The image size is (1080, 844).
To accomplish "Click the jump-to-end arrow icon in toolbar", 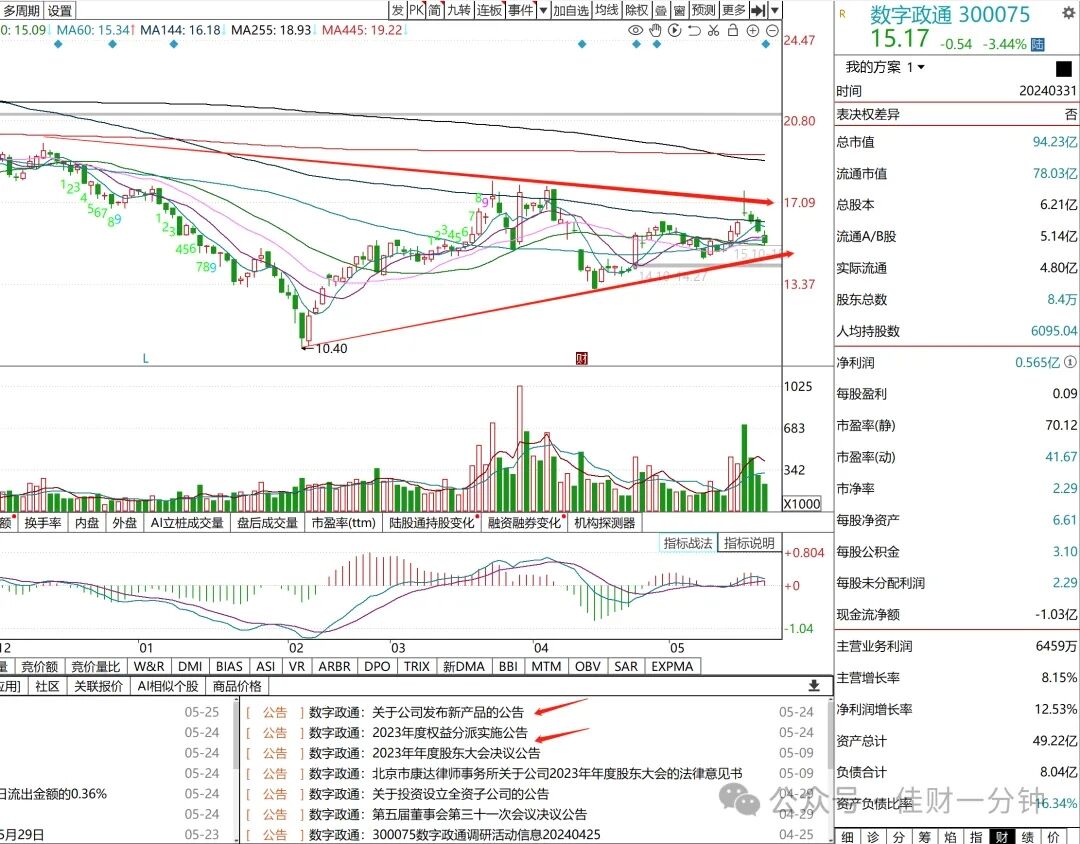I will (x=758, y=10).
